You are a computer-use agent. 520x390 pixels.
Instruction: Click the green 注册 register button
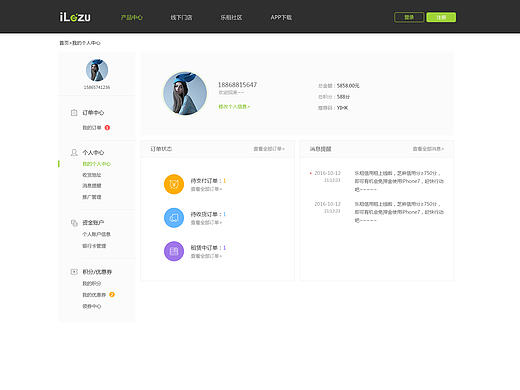(441, 17)
